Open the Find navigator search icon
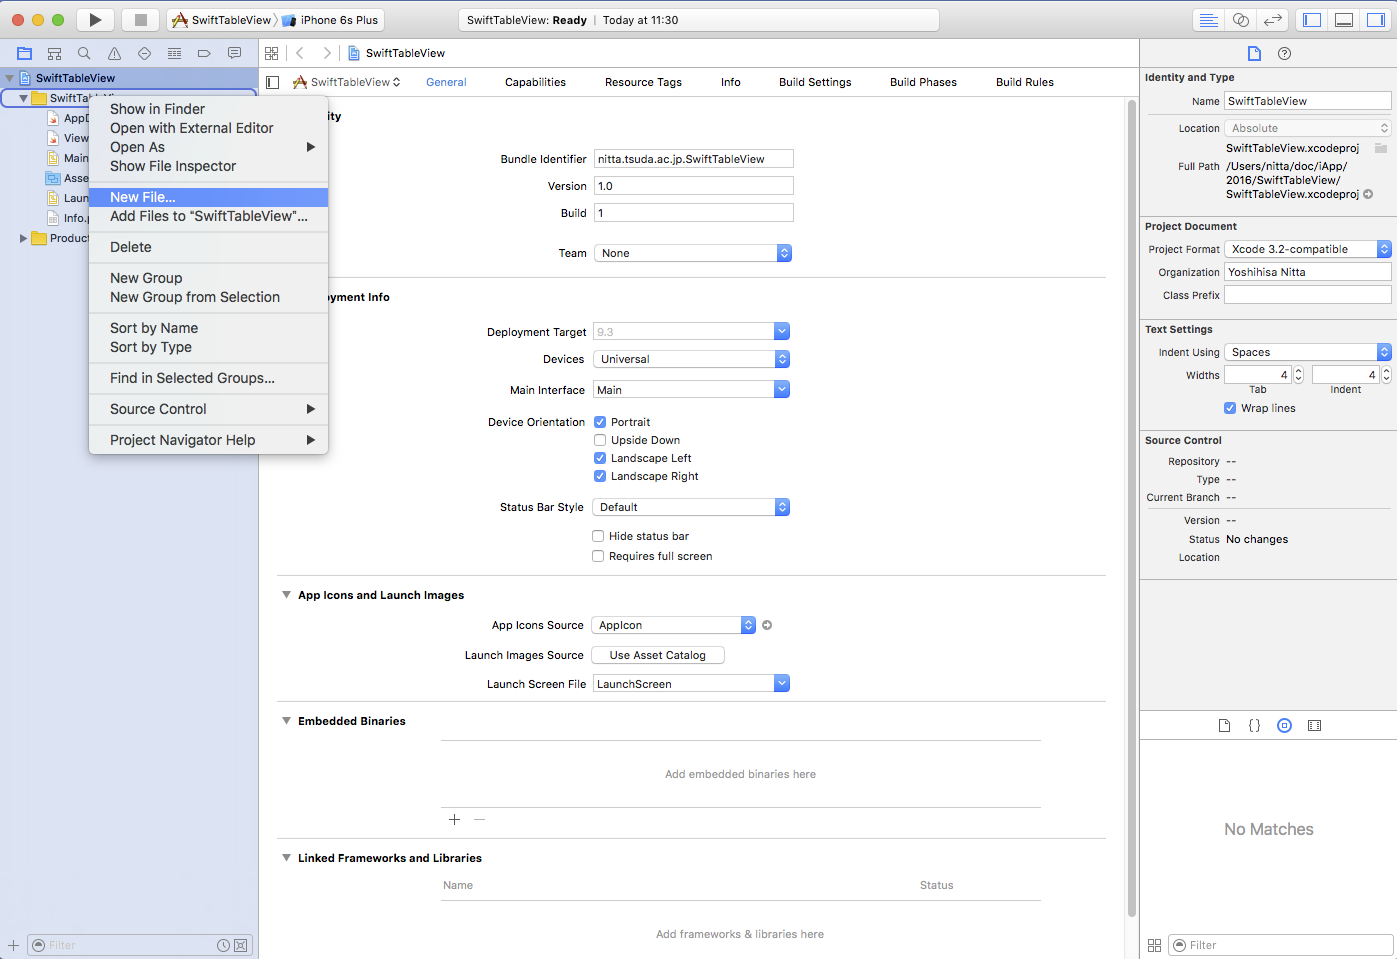The width and height of the screenshot is (1397, 959). pyautogui.click(x=84, y=53)
